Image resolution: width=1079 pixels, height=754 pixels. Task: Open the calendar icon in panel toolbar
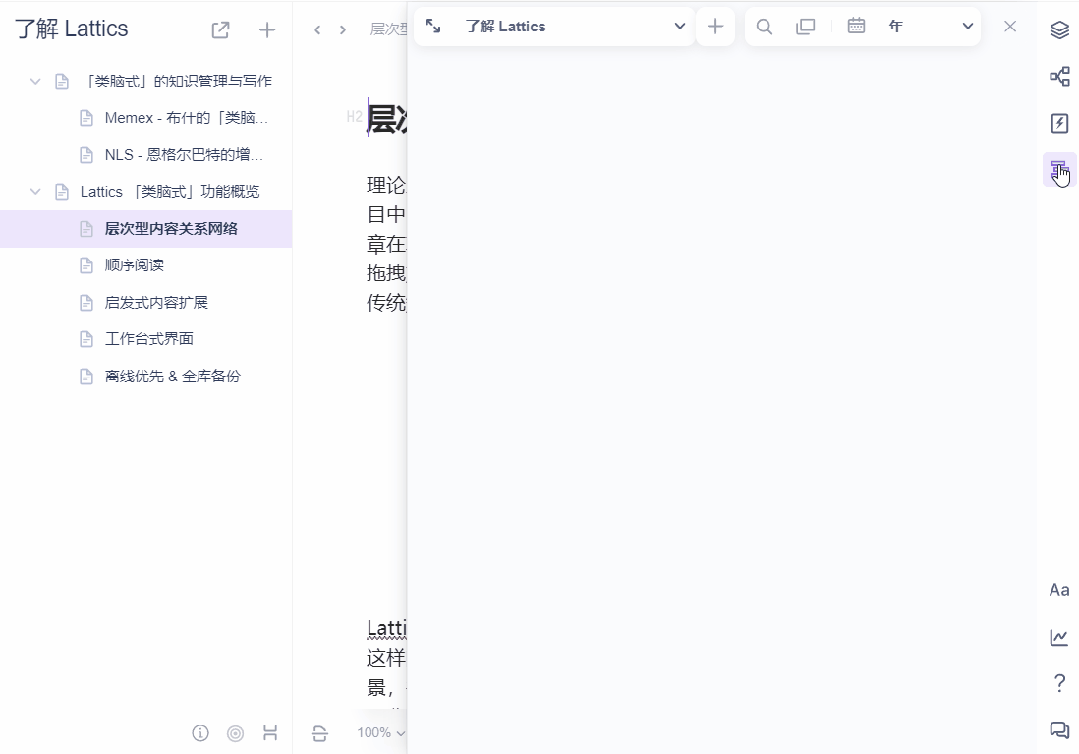click(x=856, y=26)
